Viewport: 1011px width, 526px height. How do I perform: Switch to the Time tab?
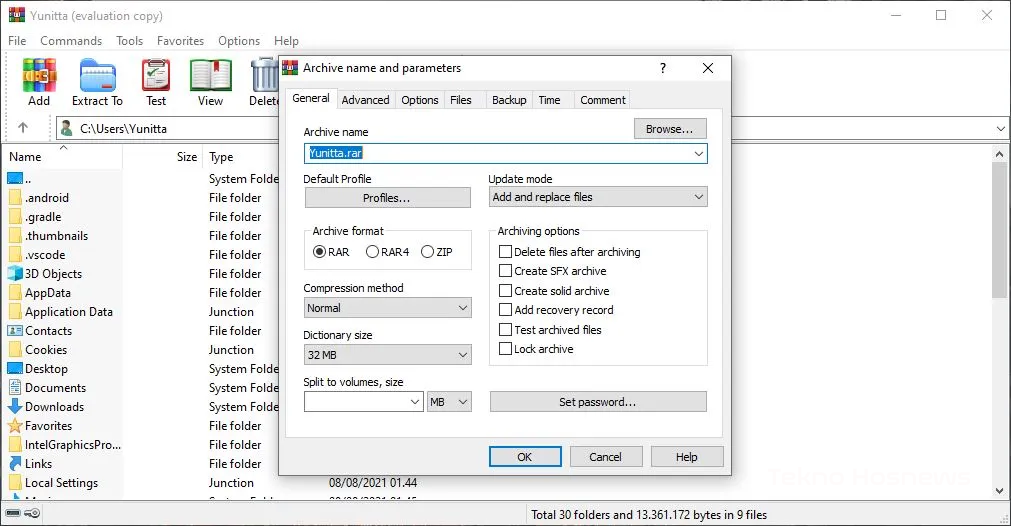(549, 100)
